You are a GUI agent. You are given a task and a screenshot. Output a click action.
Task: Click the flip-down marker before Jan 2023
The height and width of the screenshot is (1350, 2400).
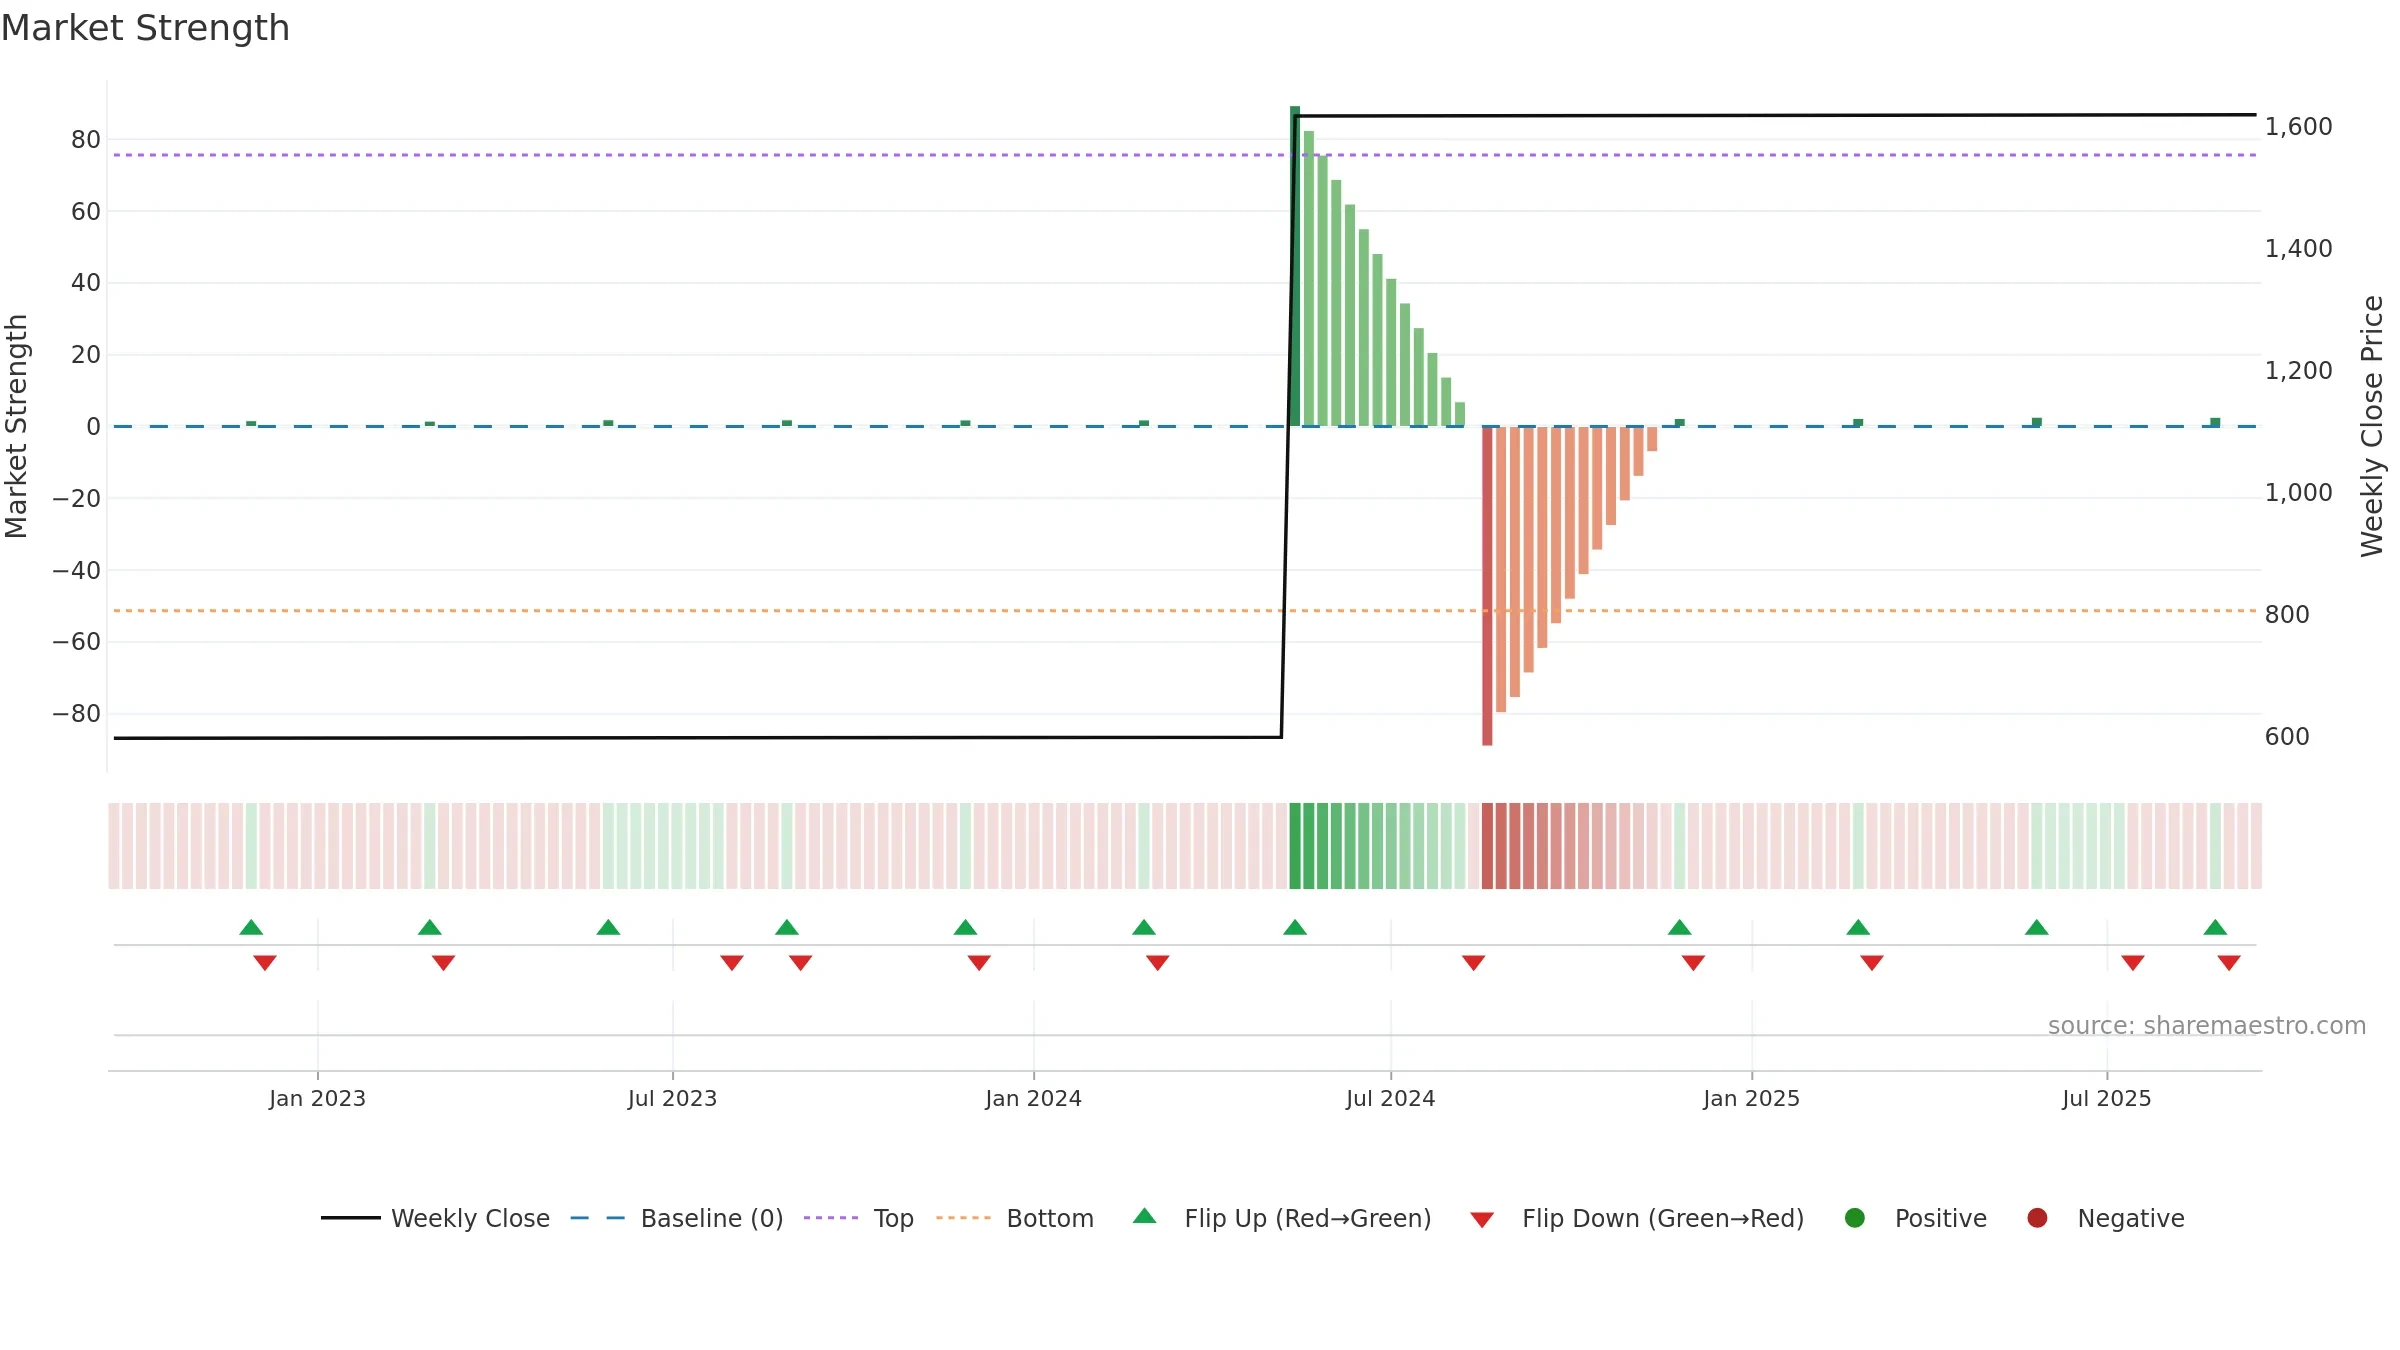coord(265,962)
